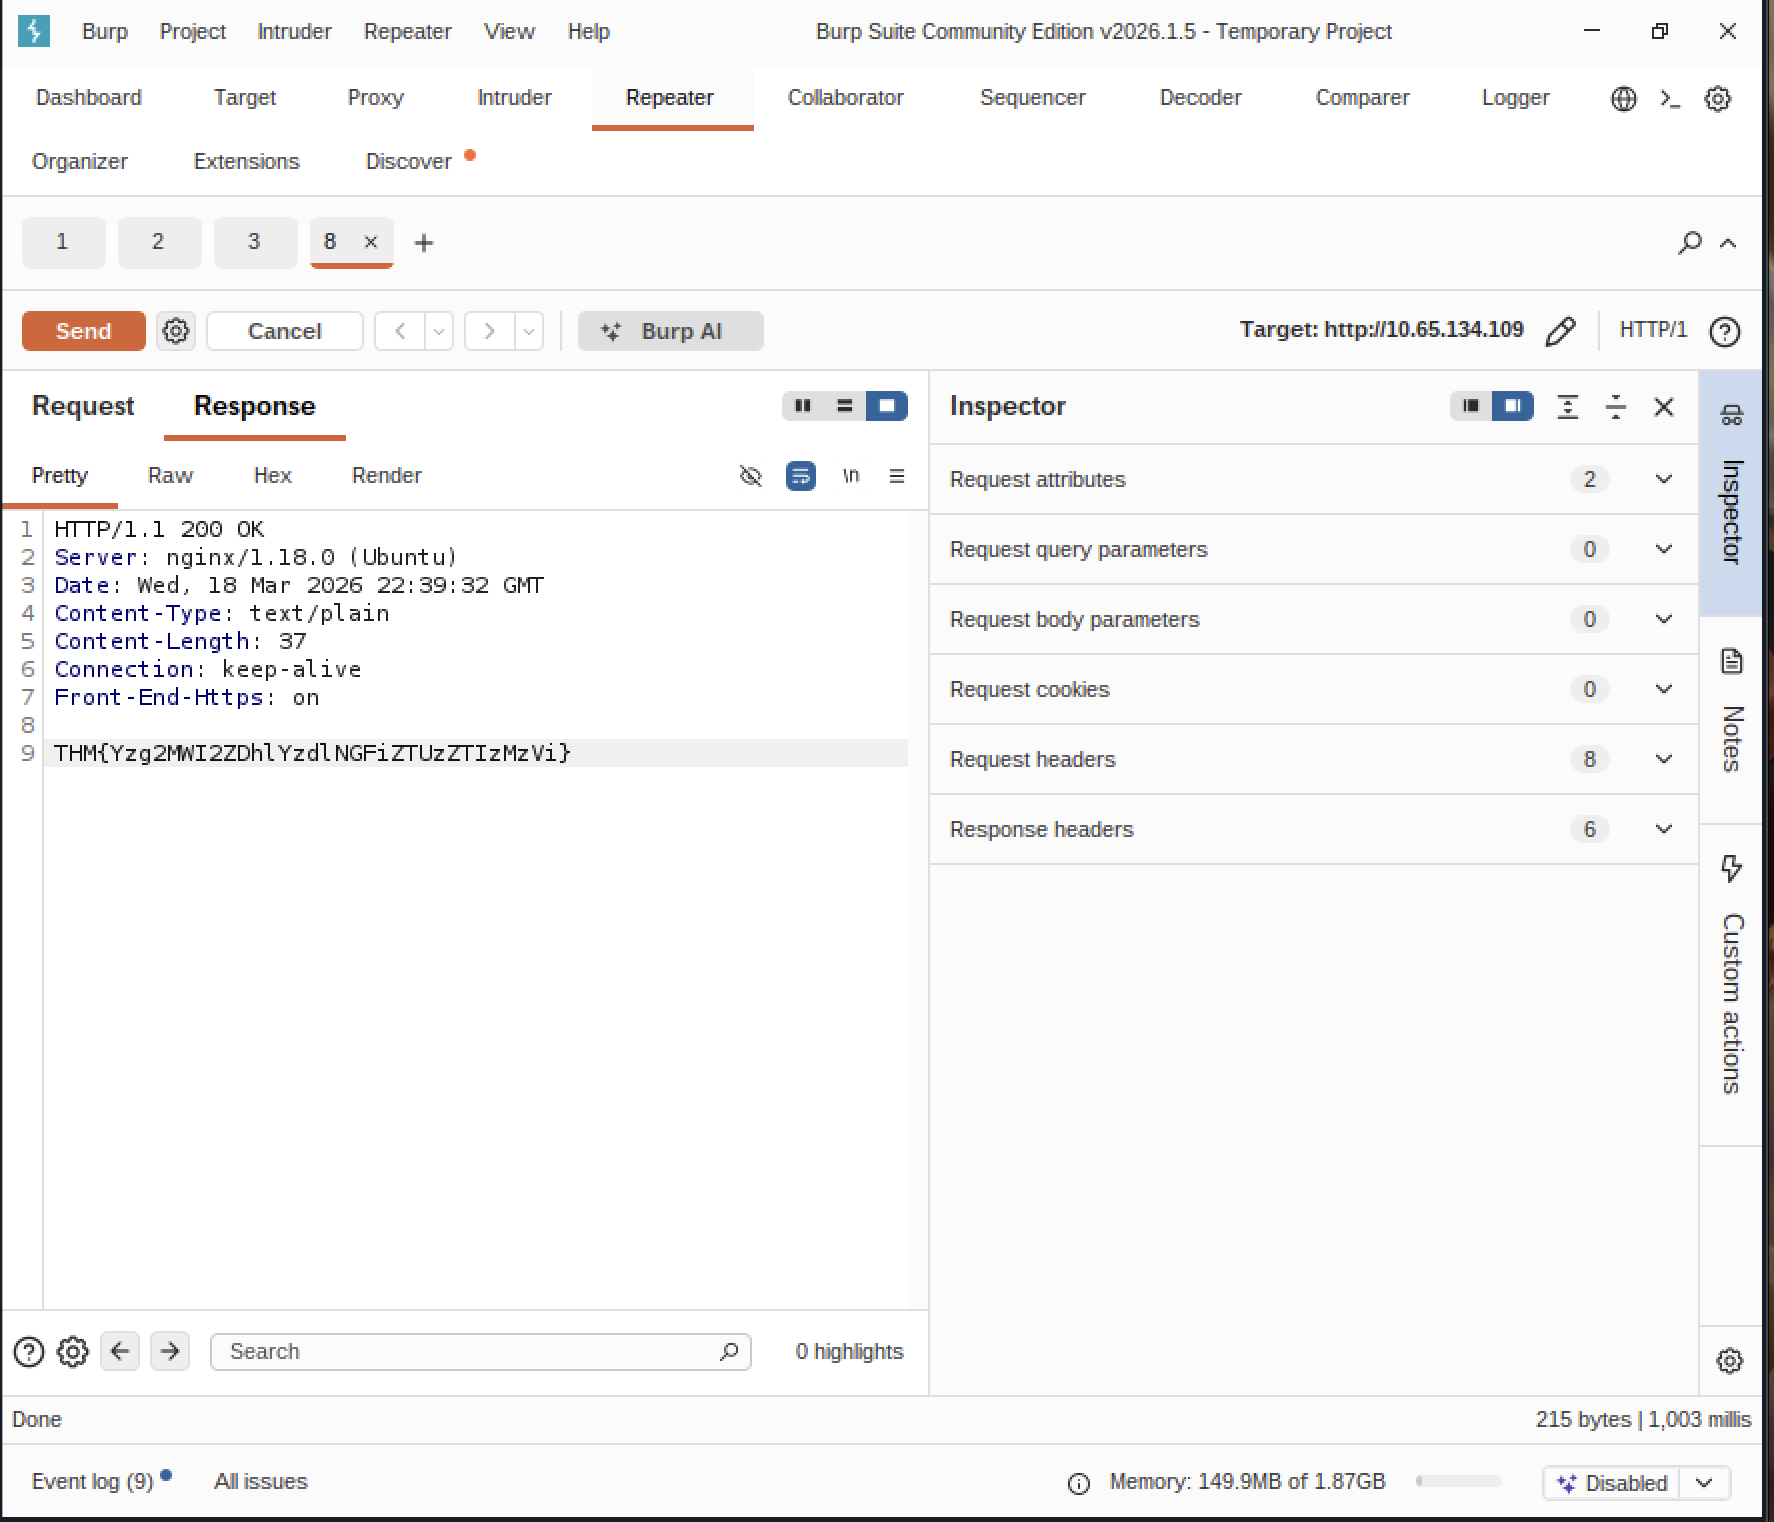Open All issues link
Viewport: 1774px width, 1522px height.
(x=260, y=1481)
